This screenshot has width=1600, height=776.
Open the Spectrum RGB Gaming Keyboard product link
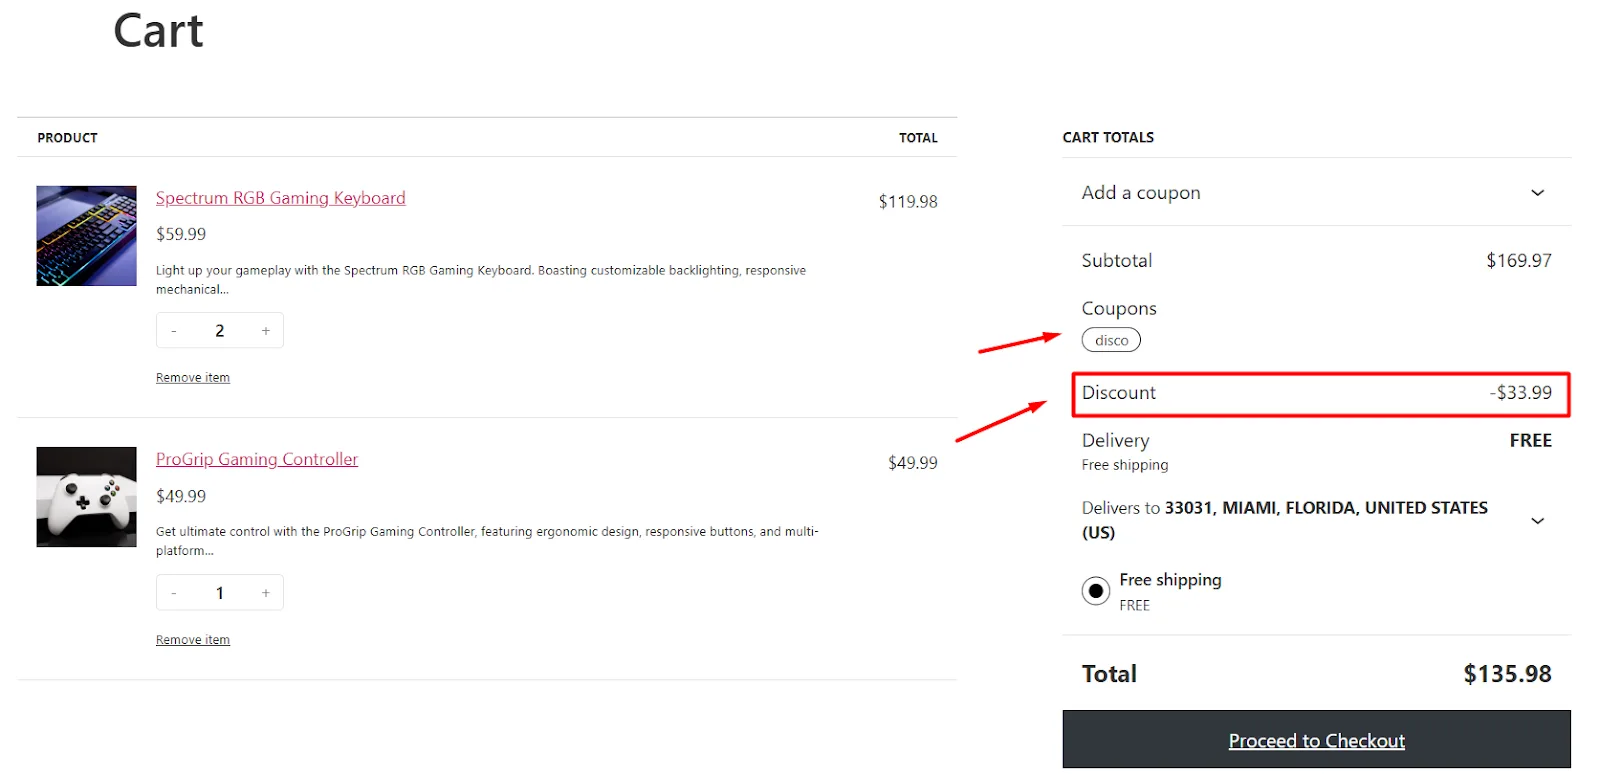(280, 198)
